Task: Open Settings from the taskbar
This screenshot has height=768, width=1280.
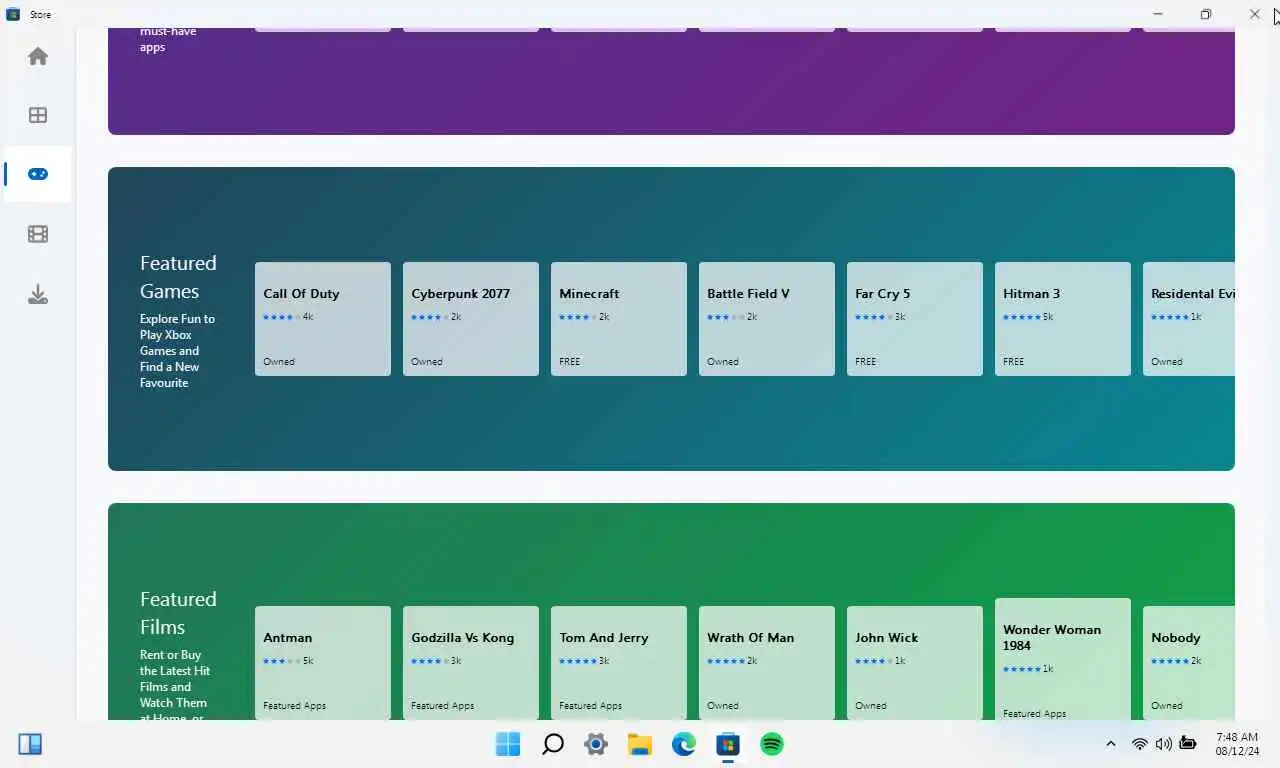Action: pos(596,744)
